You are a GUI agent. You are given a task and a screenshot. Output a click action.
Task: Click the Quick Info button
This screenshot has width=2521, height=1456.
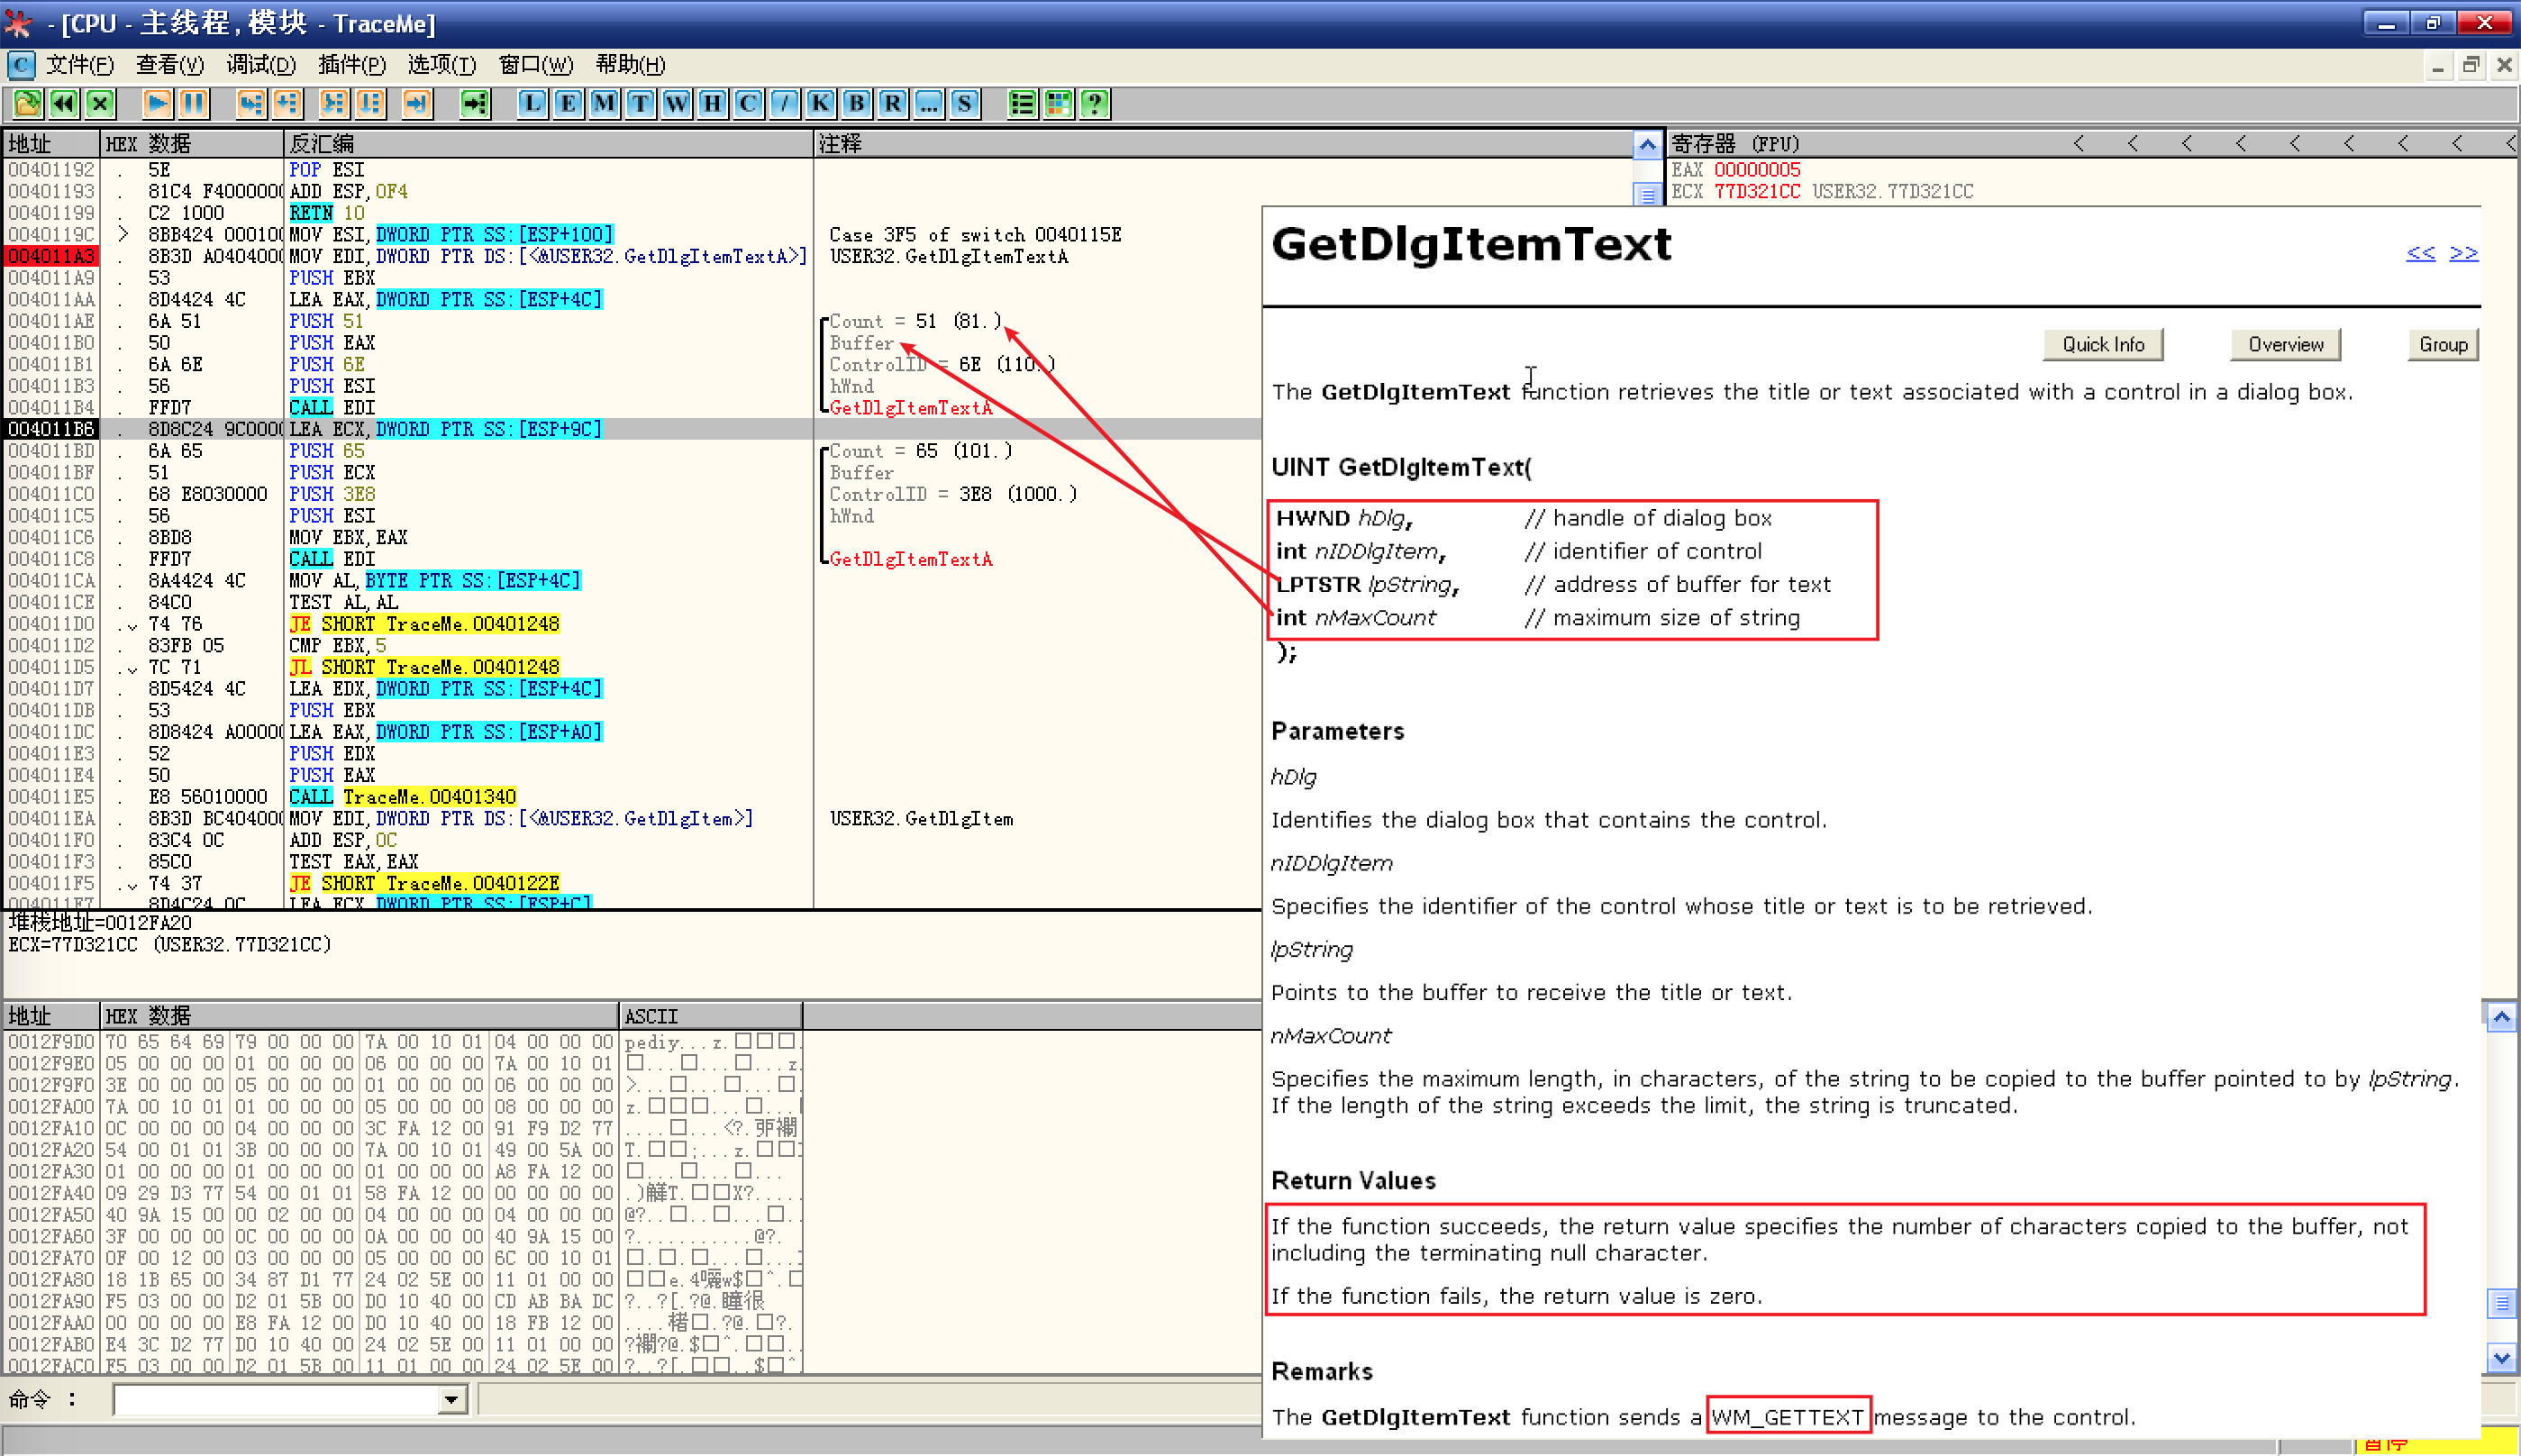point(2102,344)
